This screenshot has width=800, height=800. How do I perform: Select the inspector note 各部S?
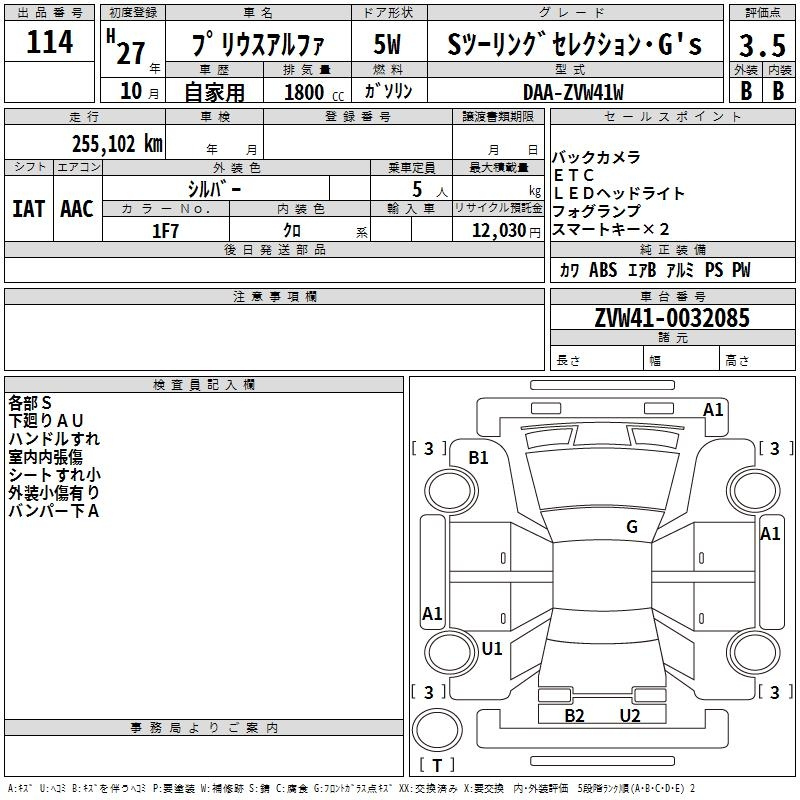30,403
